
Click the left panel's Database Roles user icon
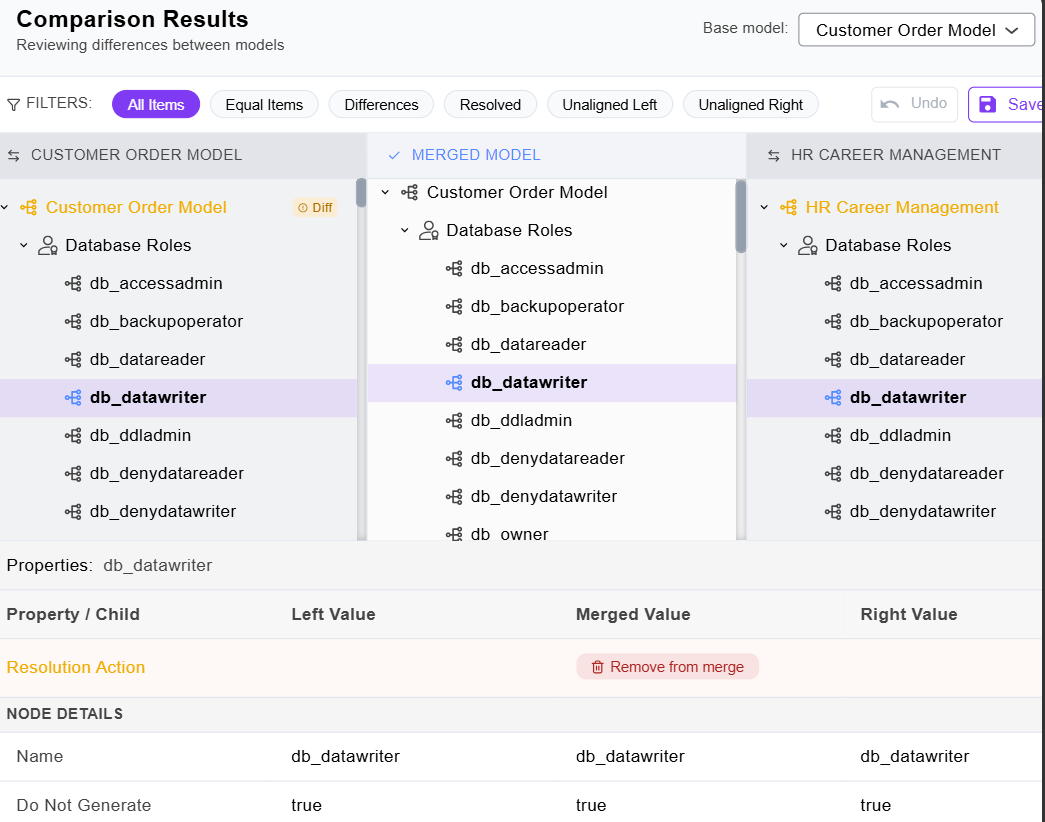tap(48, 245)
